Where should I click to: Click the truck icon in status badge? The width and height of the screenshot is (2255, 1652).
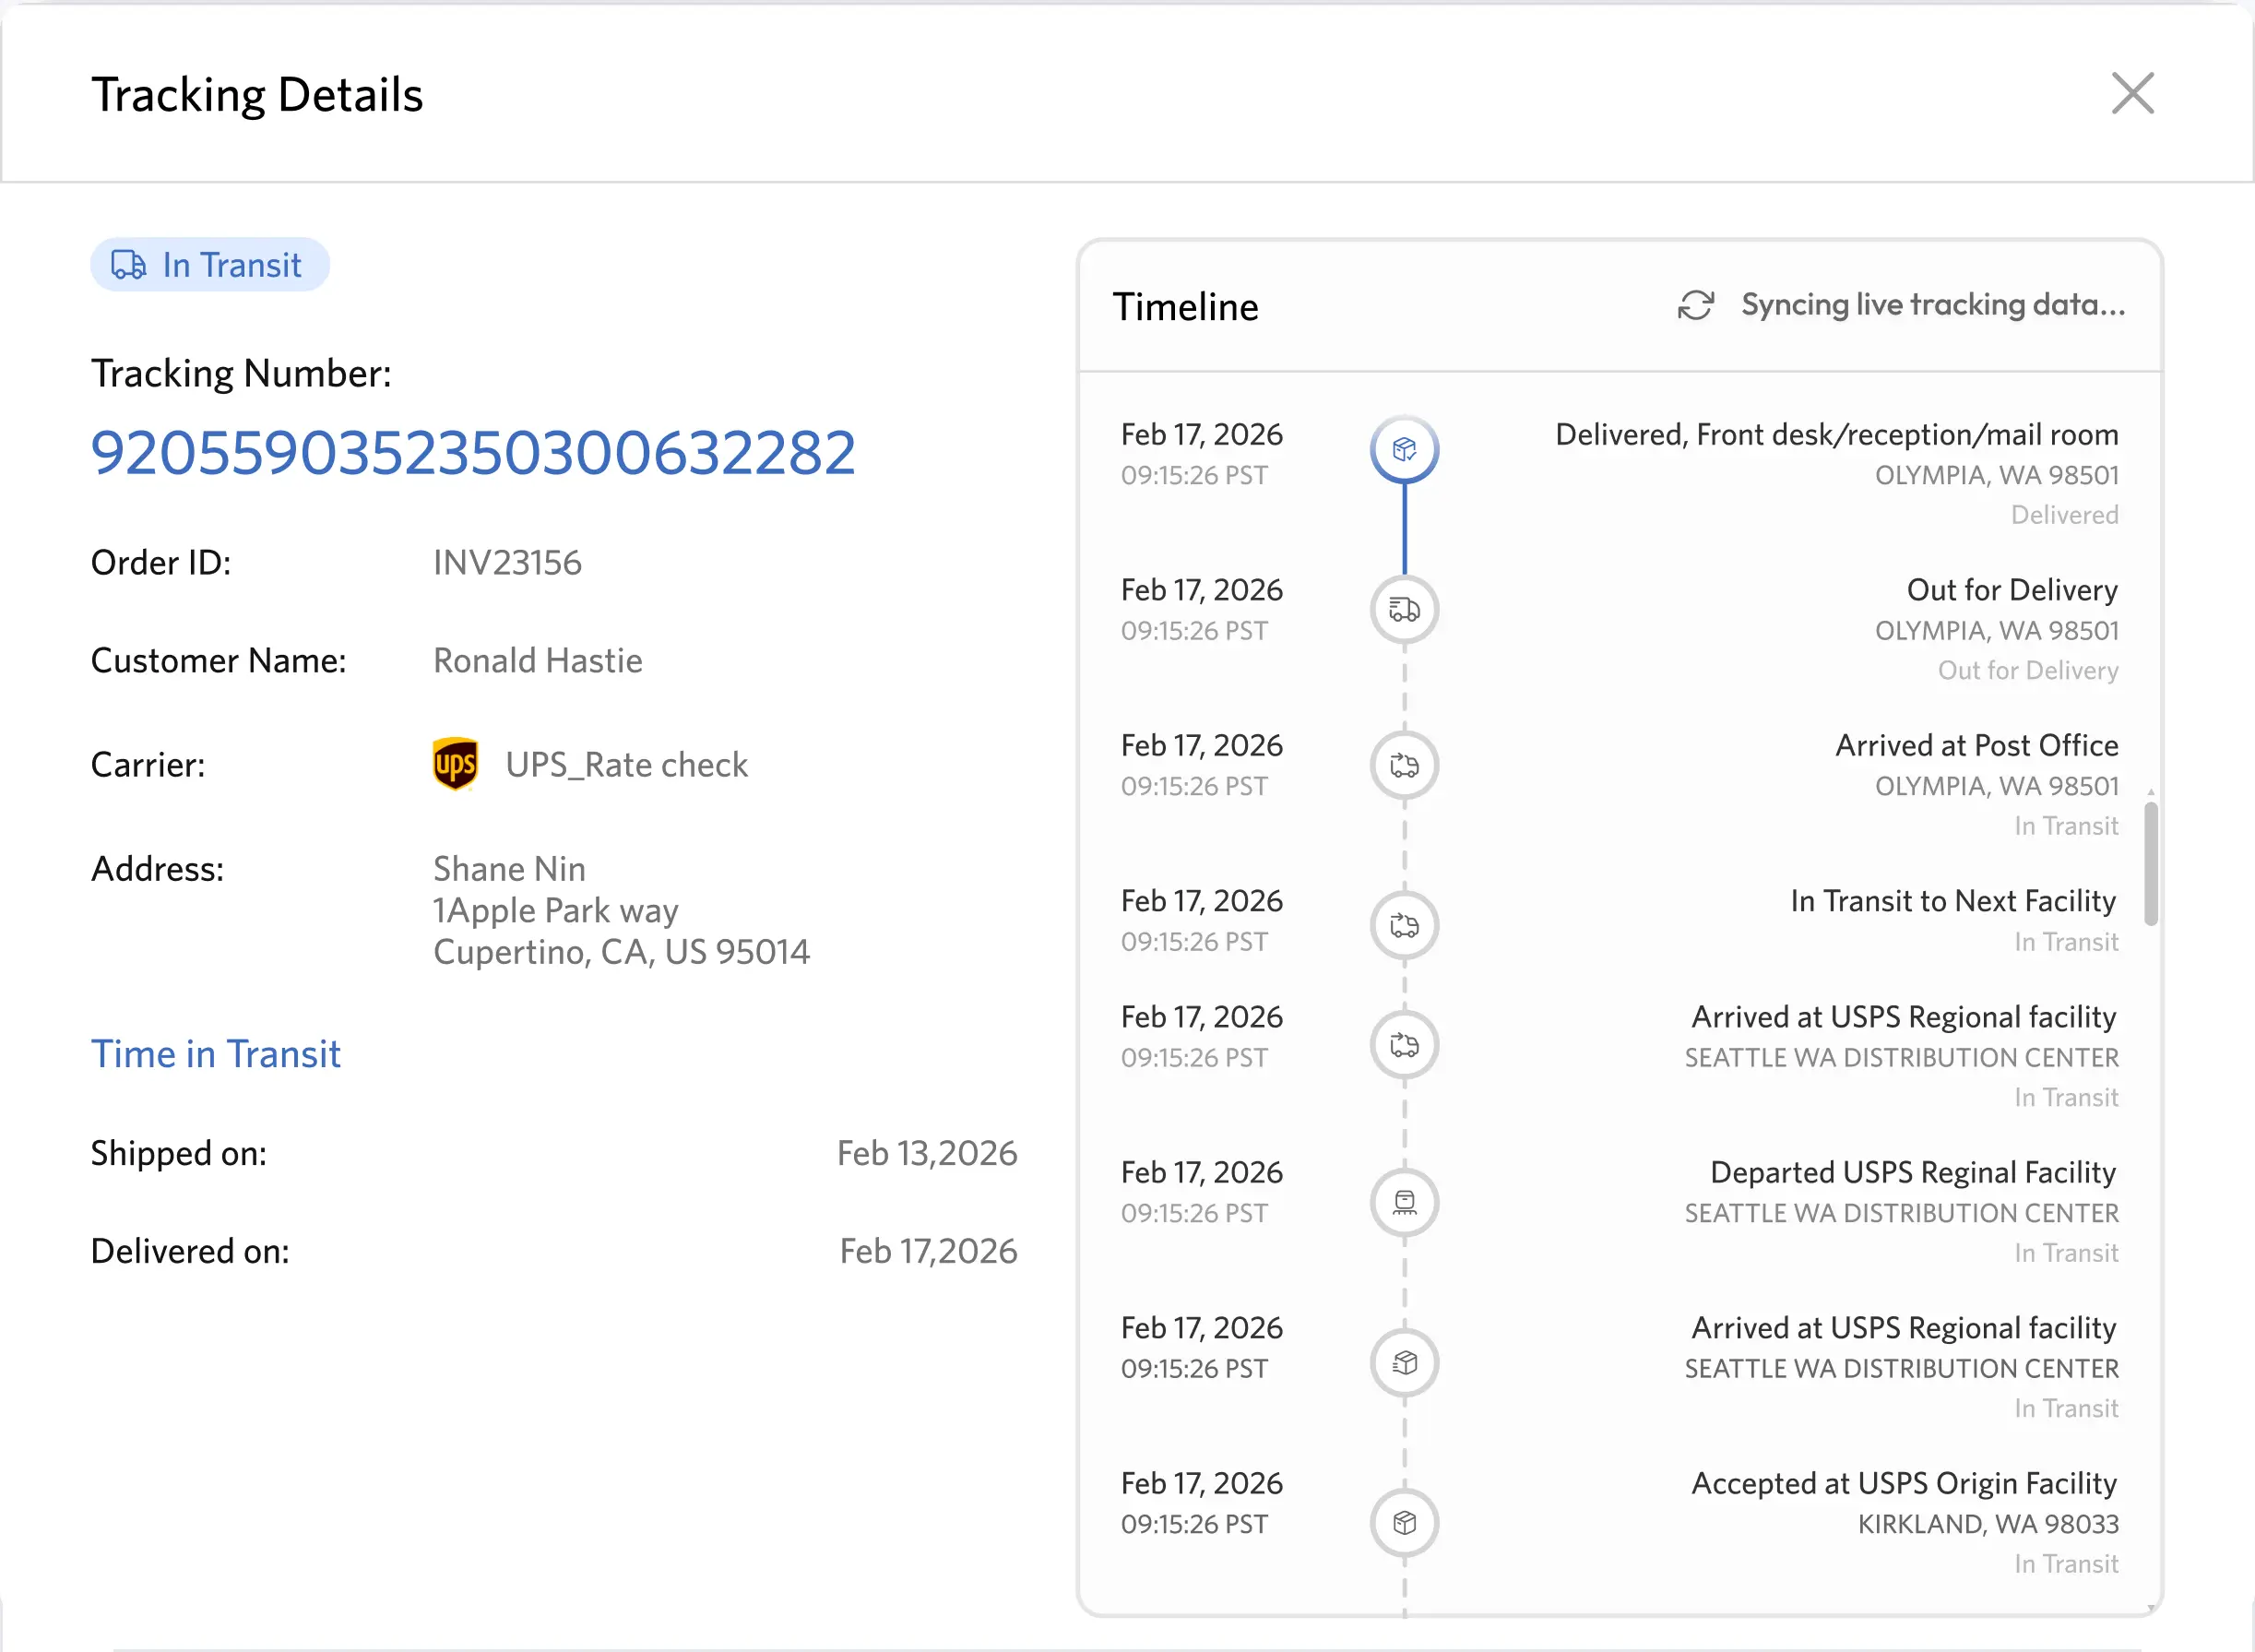129,265
